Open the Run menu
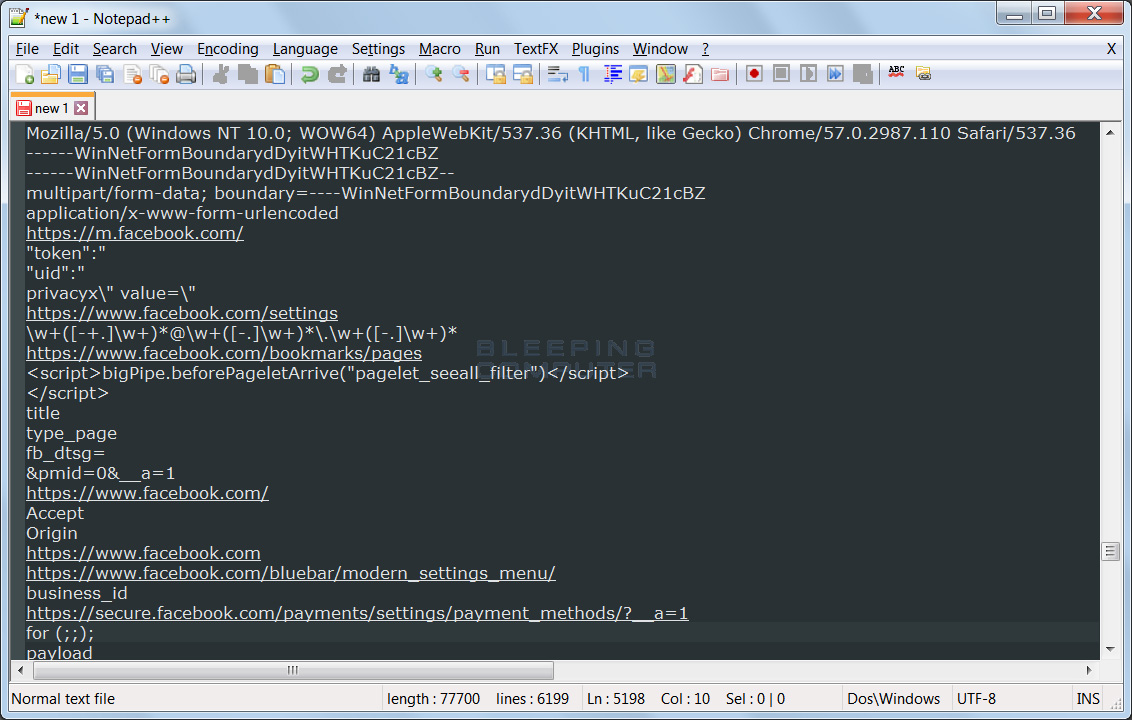Image resolution: width=1132 pixels, height=720 pixels. pos(487,48)
